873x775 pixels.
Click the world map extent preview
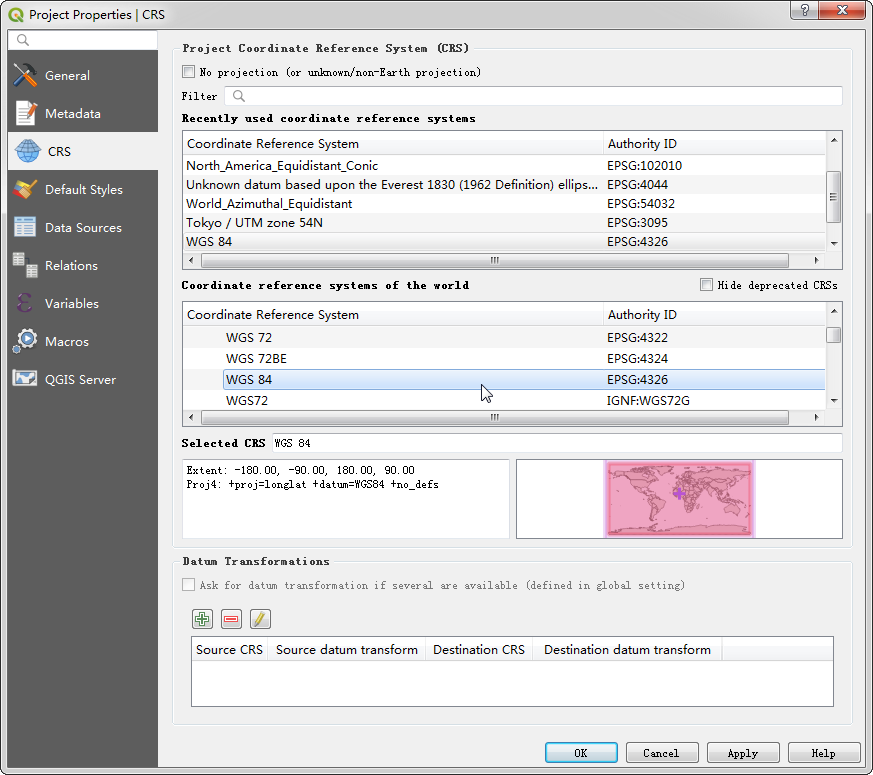pos(679,498)
